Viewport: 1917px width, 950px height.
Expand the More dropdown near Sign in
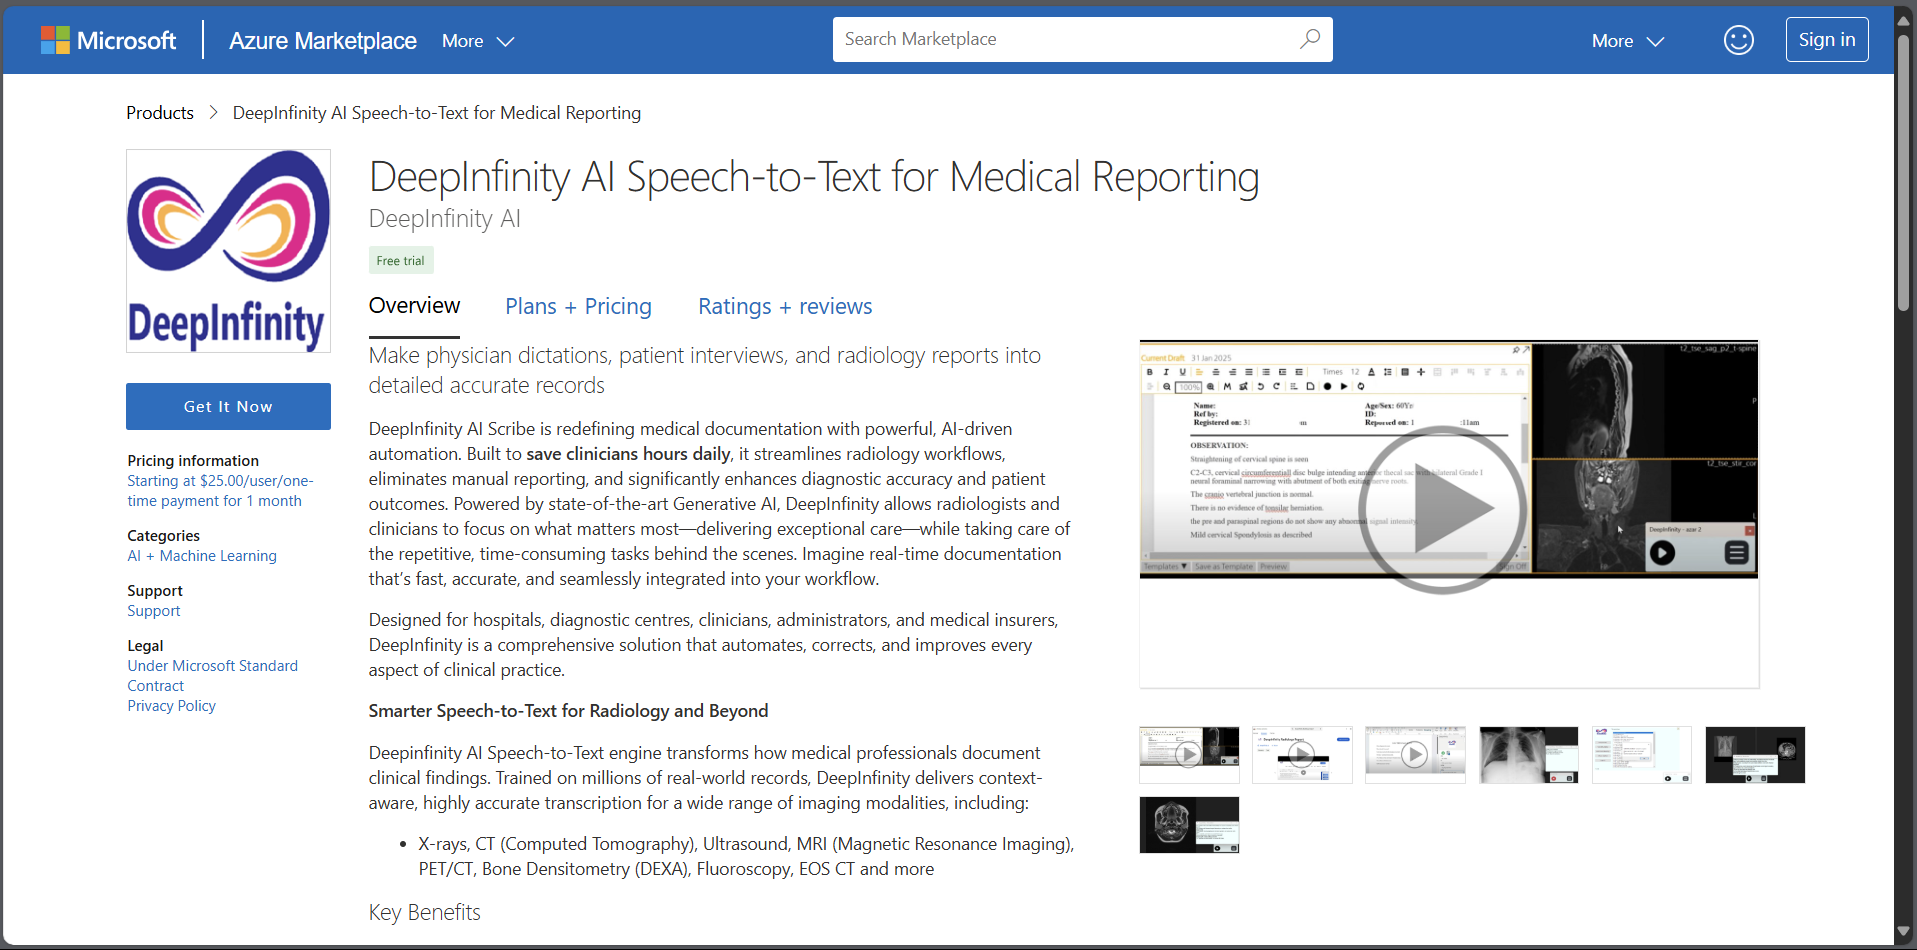(1627, 41)
